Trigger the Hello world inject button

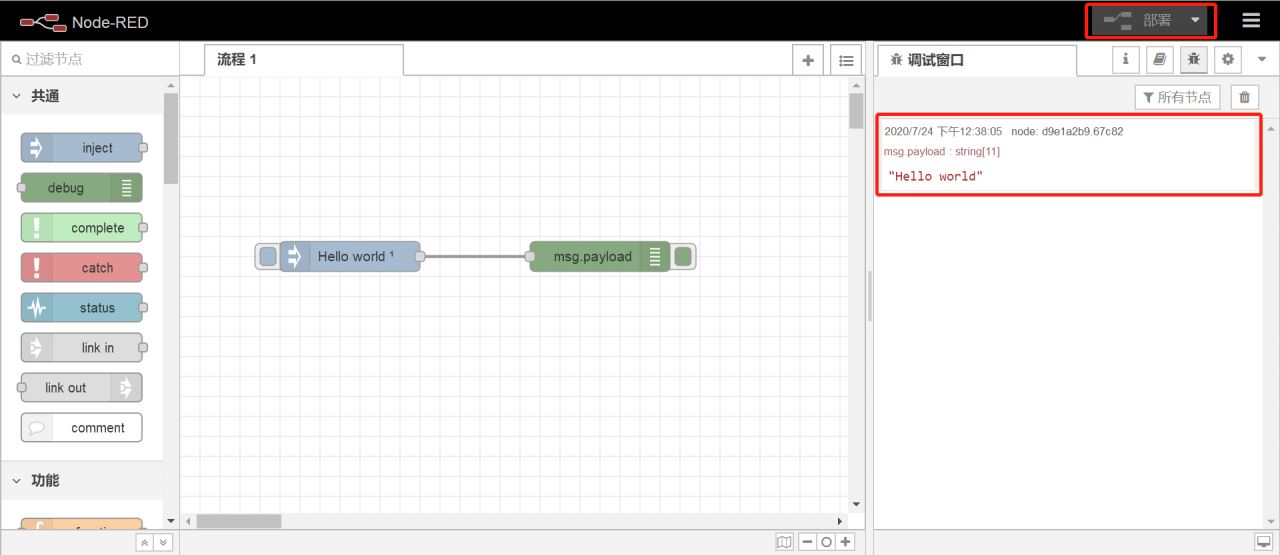pos(267,257)
